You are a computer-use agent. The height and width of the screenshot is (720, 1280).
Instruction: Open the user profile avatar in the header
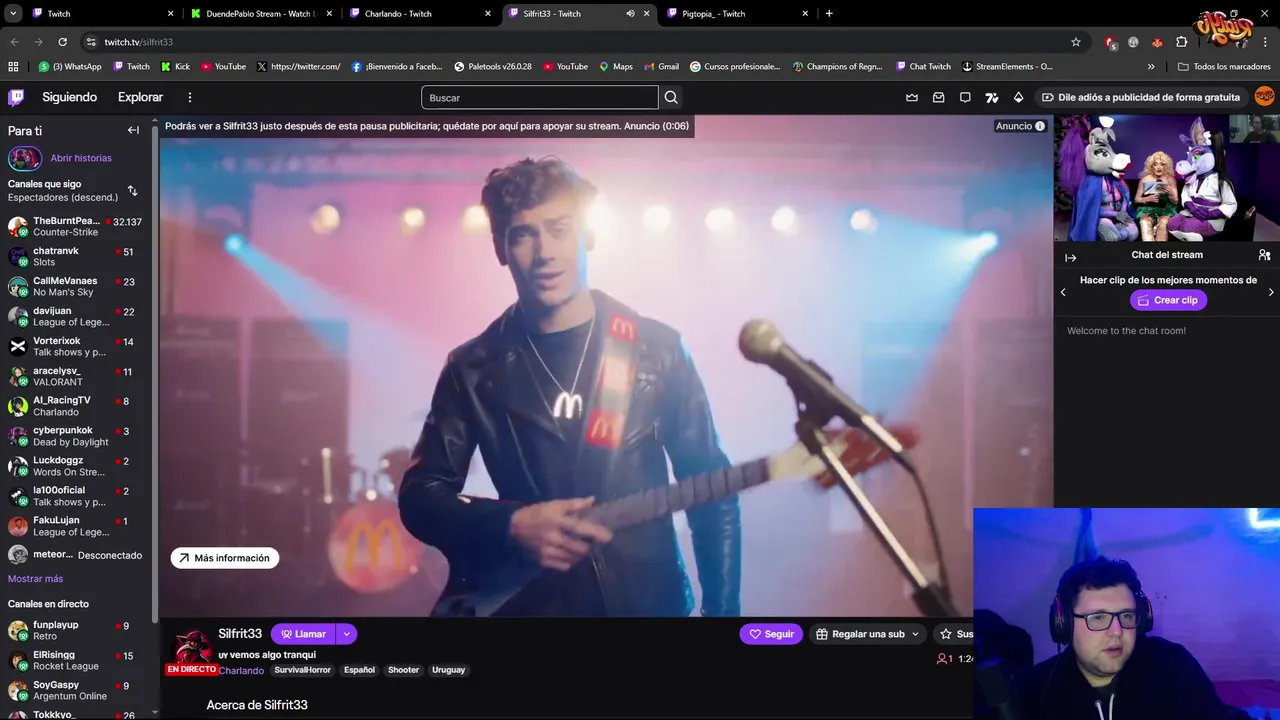[1265, 96]
